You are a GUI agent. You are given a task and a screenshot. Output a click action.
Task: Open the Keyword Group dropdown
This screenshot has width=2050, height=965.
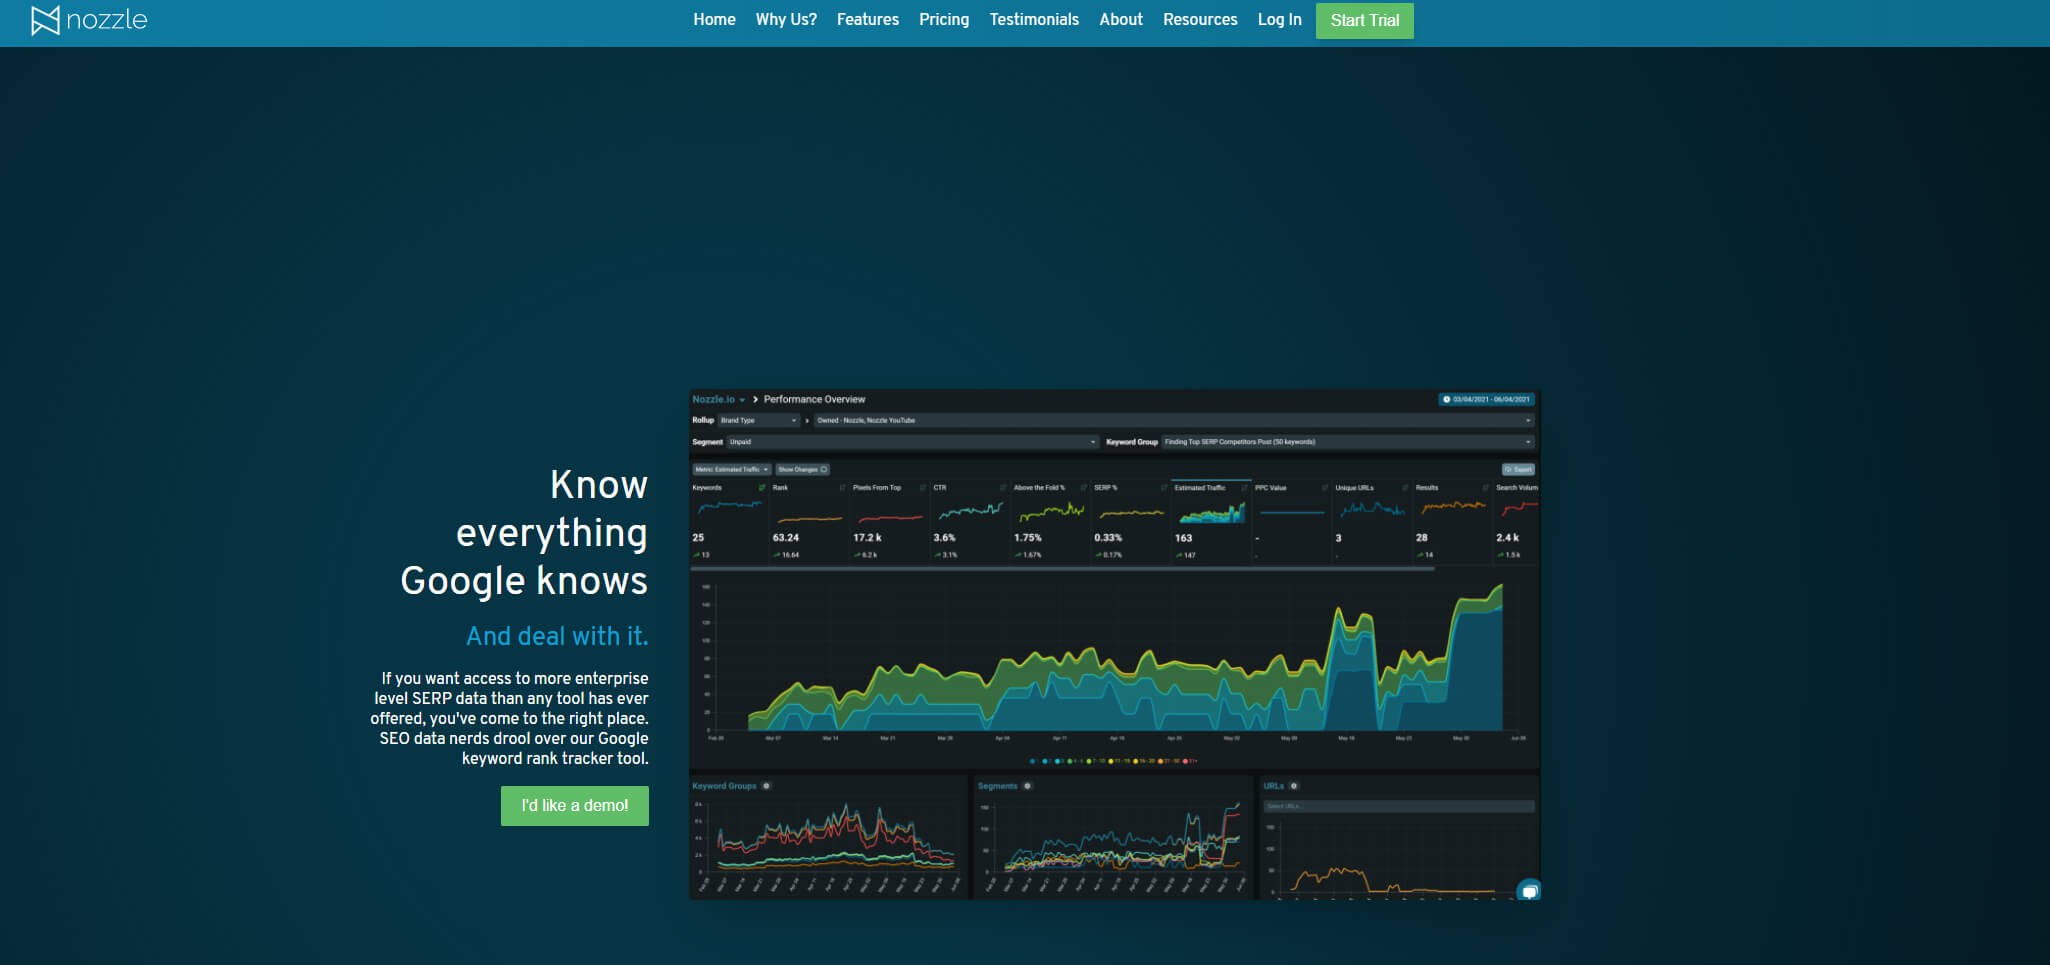coord(1347,442)
